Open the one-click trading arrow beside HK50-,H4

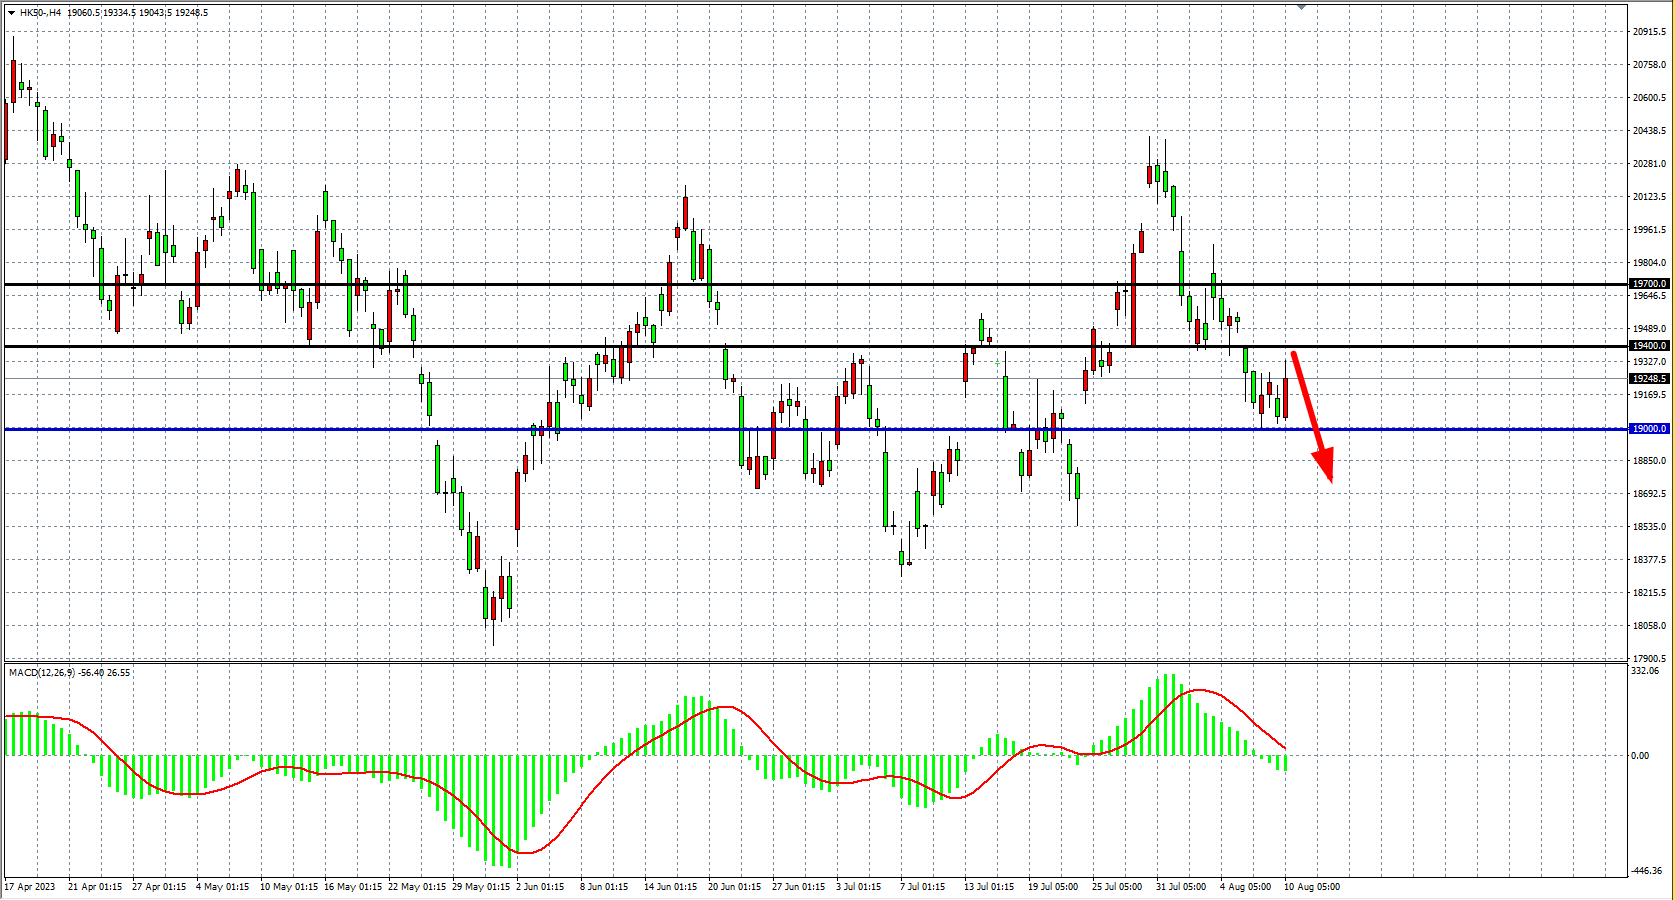11,13
